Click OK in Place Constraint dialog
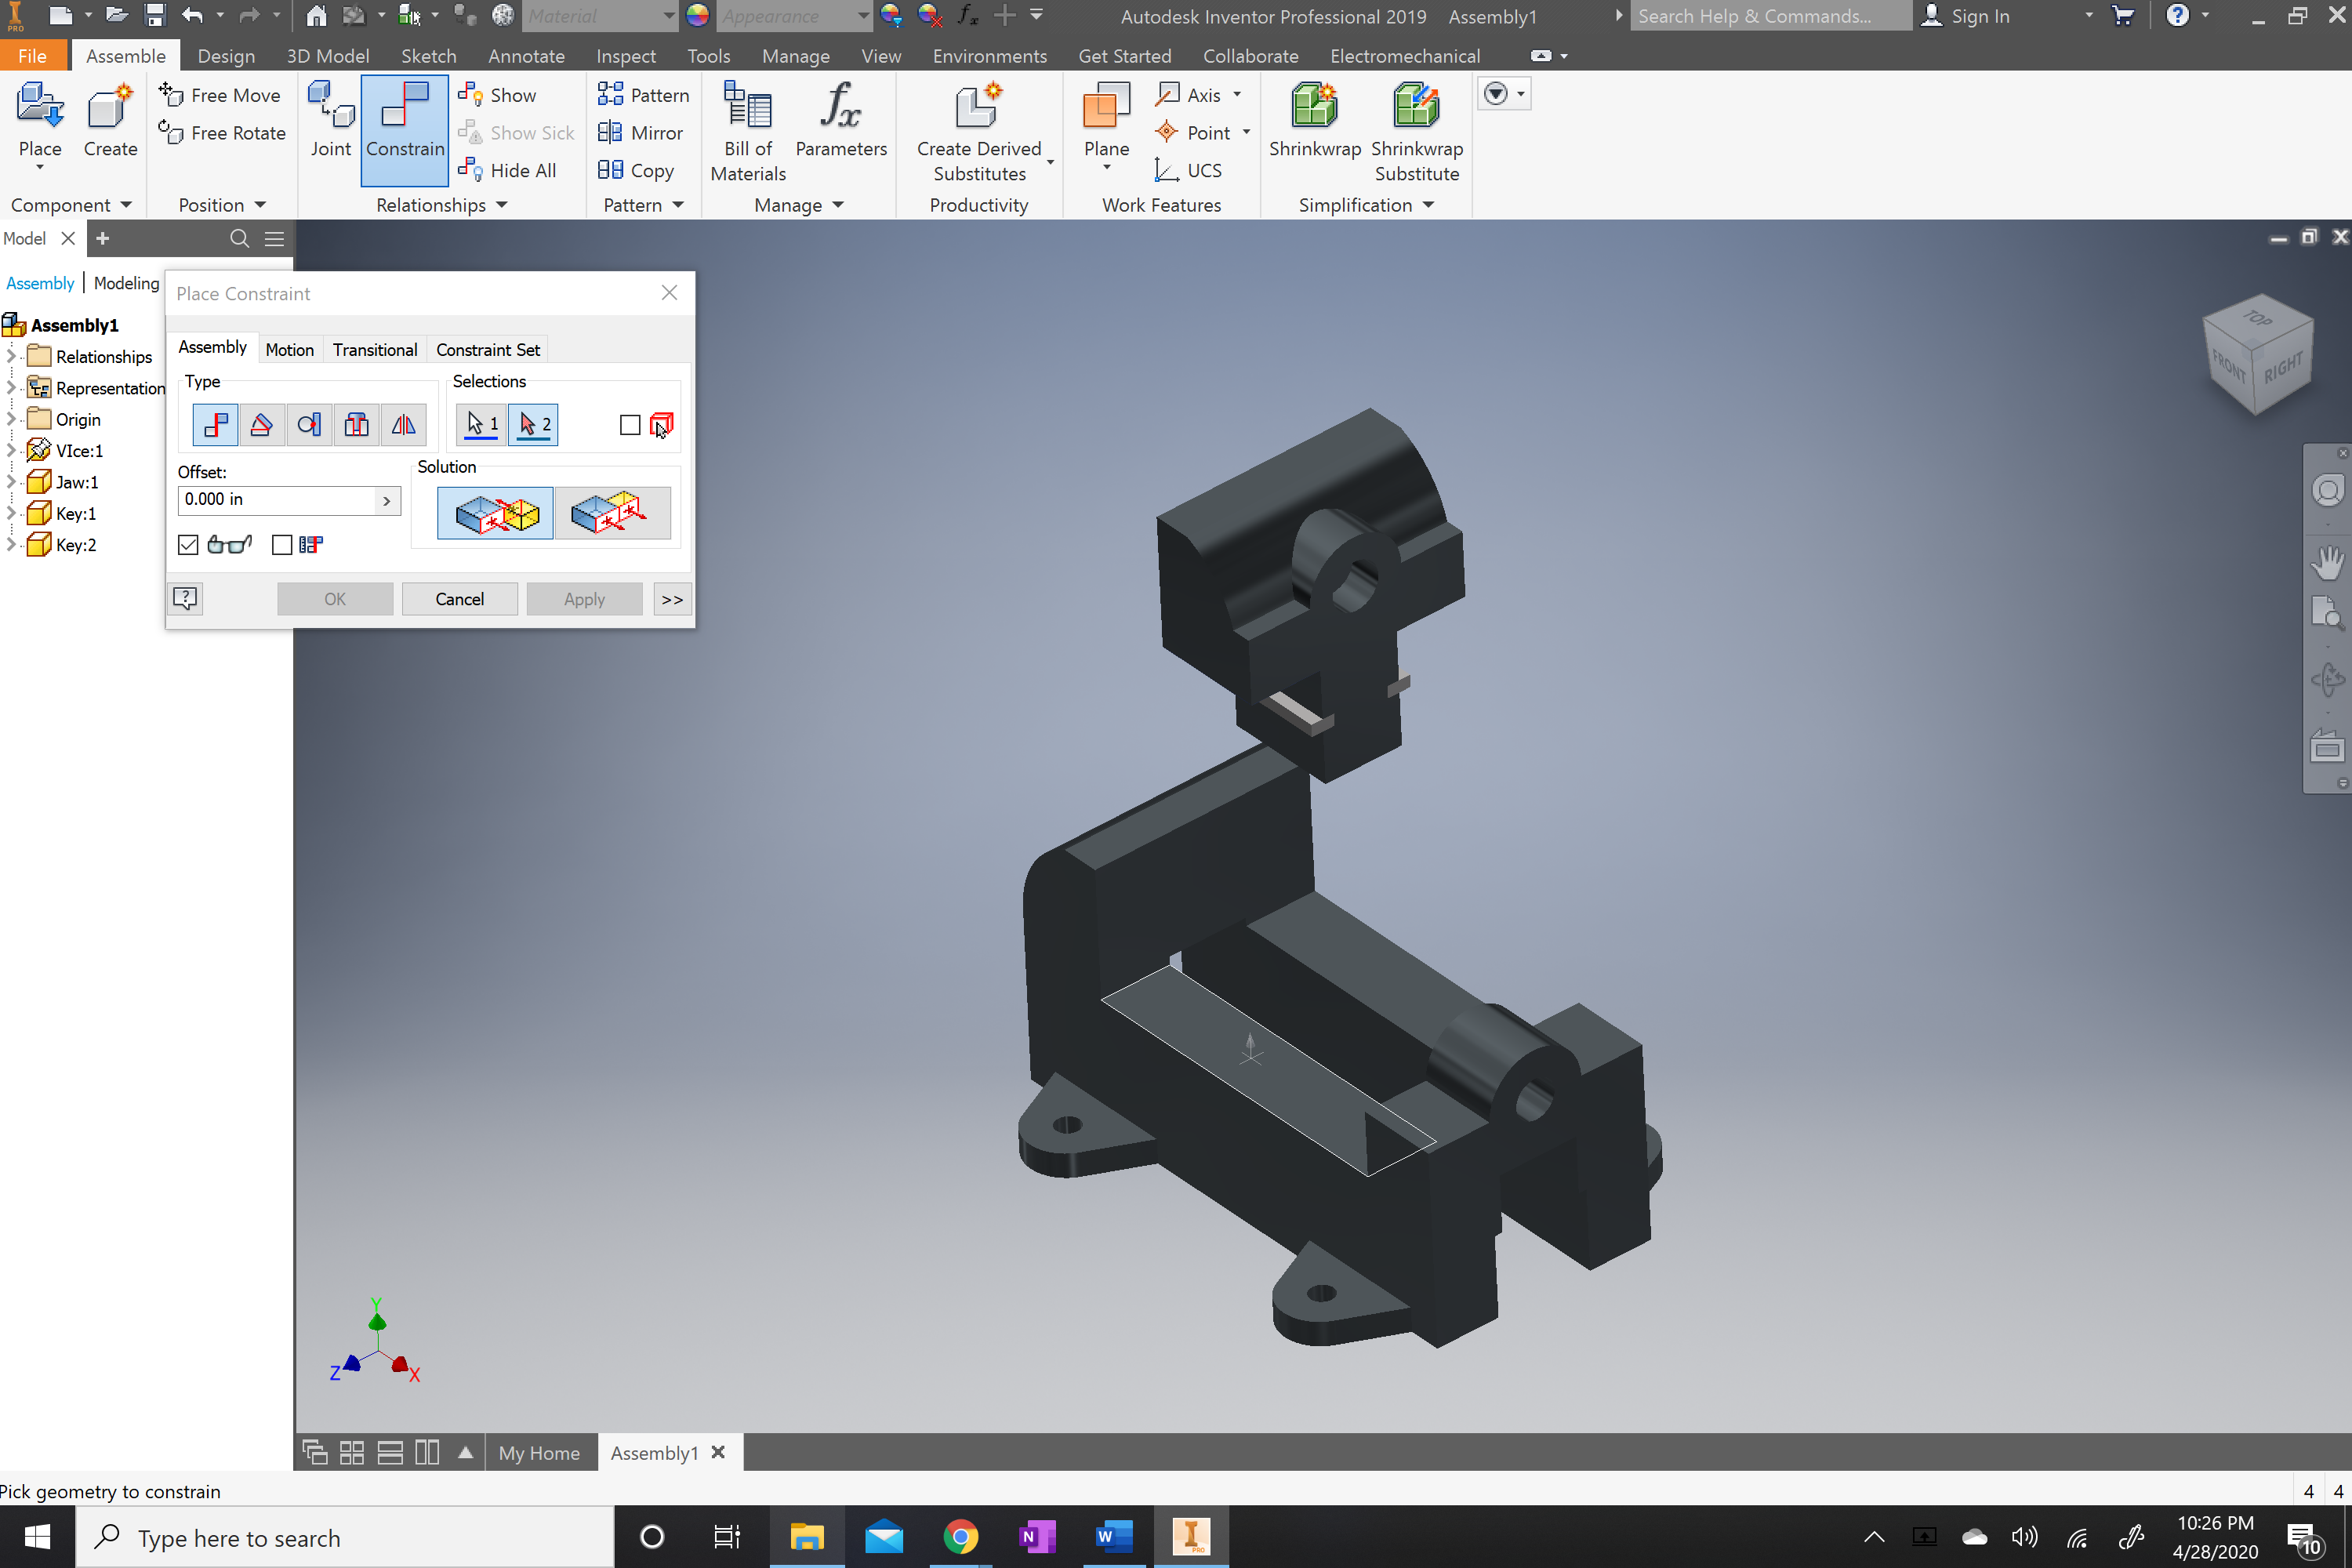 [x=335, y=599]
